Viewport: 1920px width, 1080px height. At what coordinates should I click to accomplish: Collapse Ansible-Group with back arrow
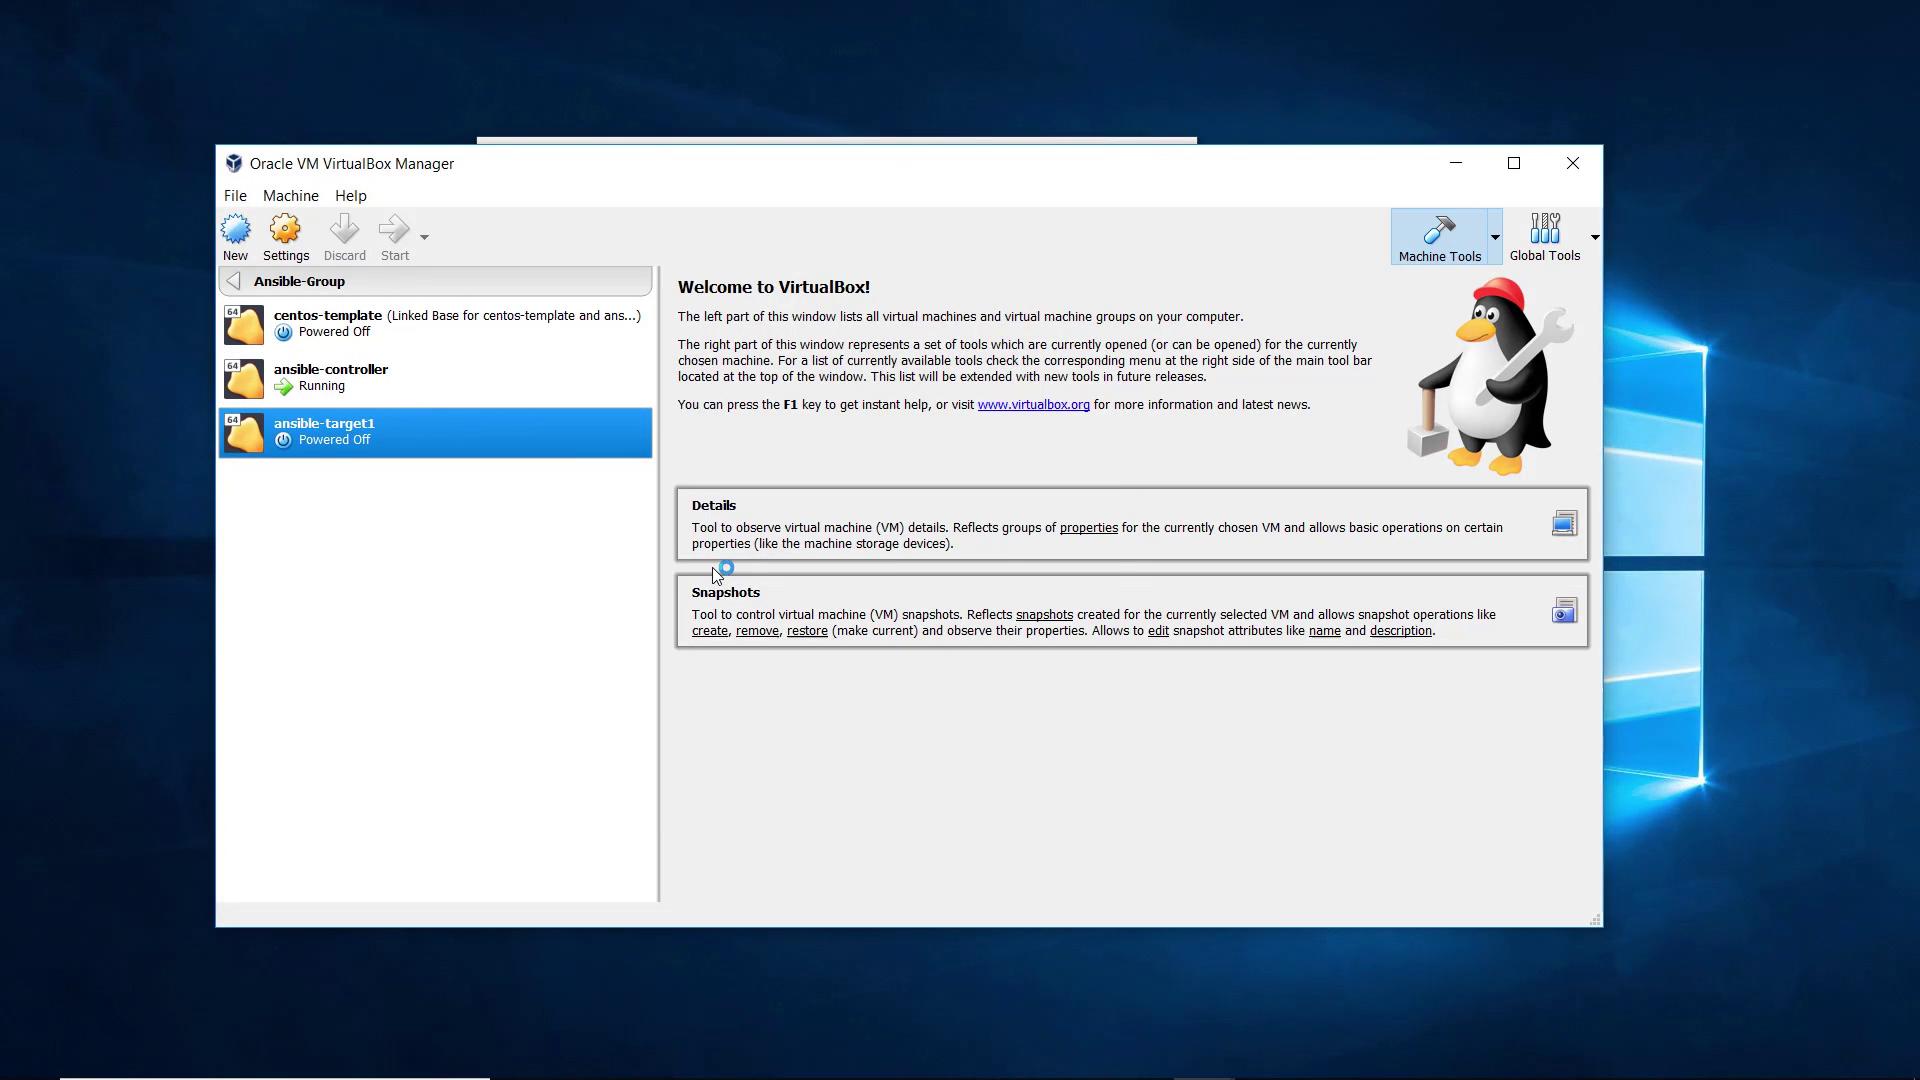(234, 281)
